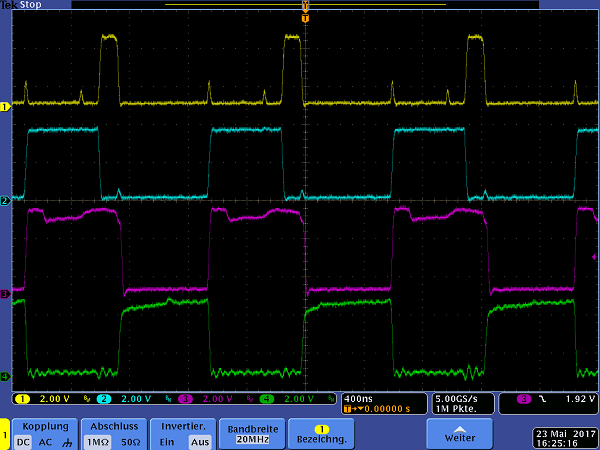This screenshot has width=600, height=450.
Task: Click the 400ns horizontal timebase readout
Action: click(x=357, y=398)
